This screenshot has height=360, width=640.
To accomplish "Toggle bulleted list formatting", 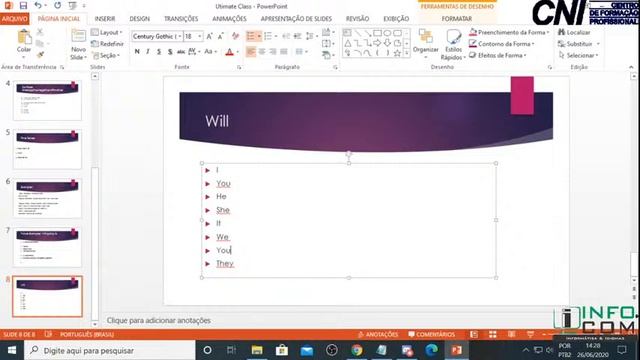I will pos(251,36).
